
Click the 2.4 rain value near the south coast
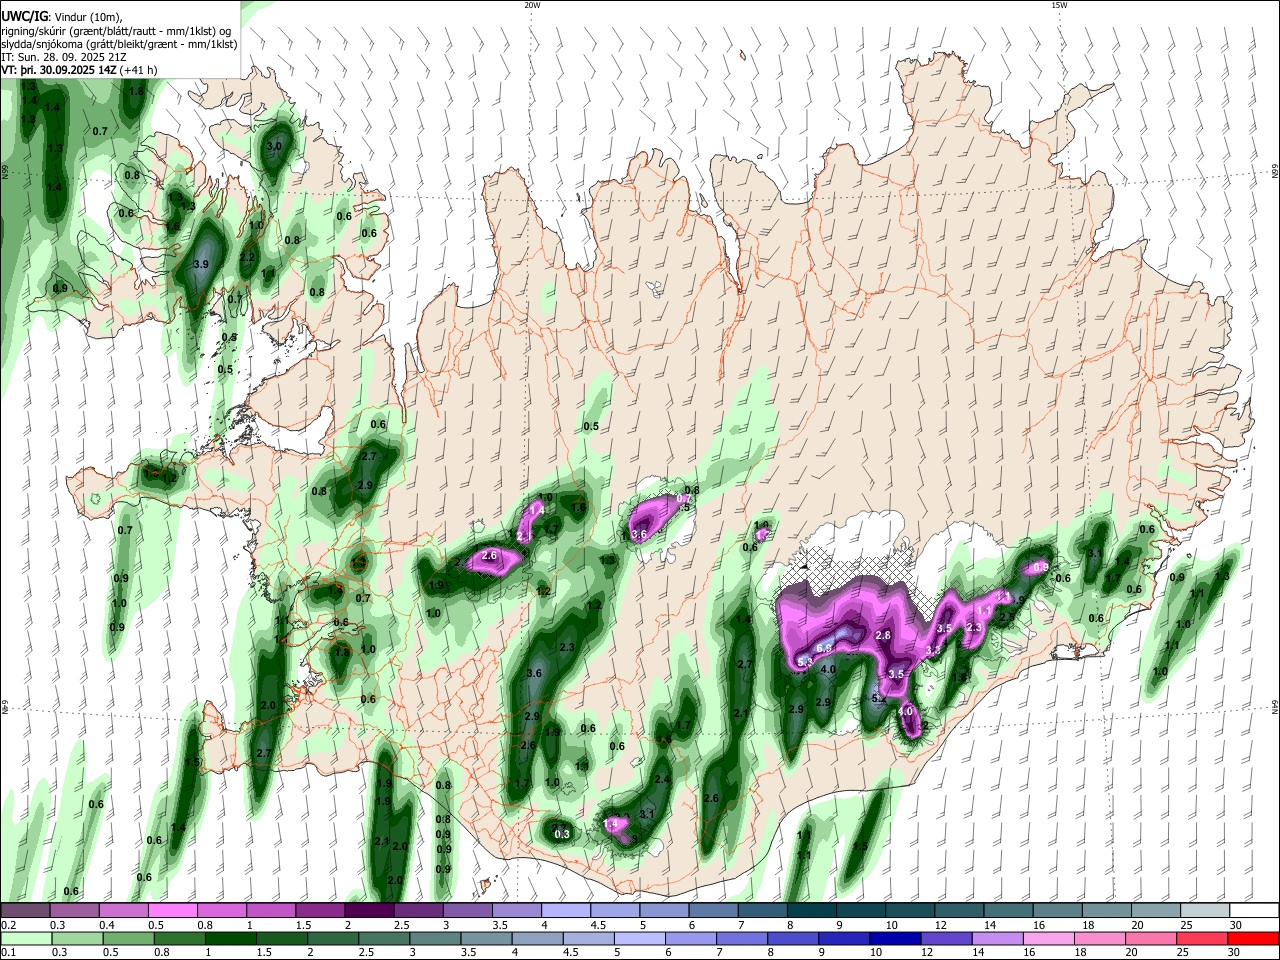coord(662,779)
